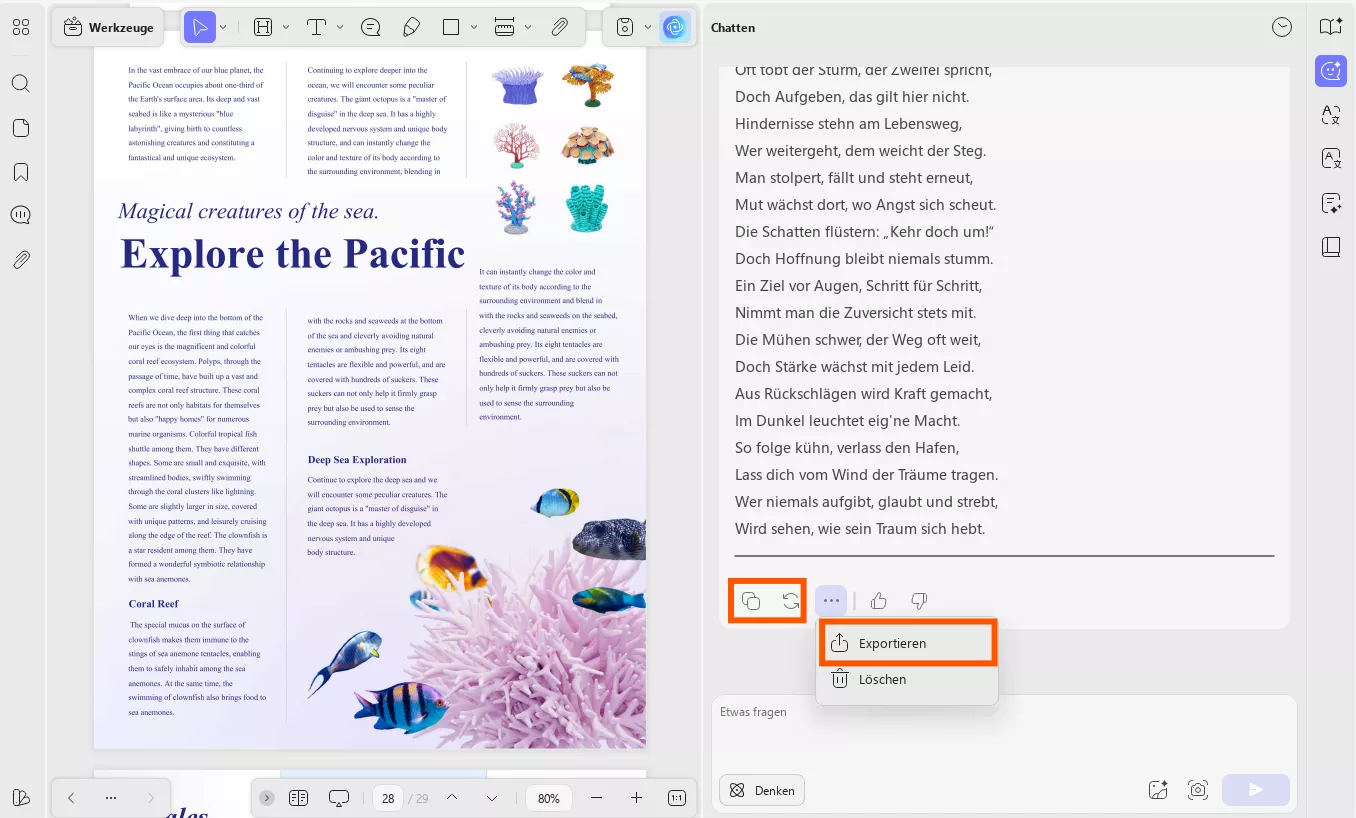The image size is (1356, 818).
Task: Show the page thumbnails panel
Action: pyautogui.click(x=21, y=128)
